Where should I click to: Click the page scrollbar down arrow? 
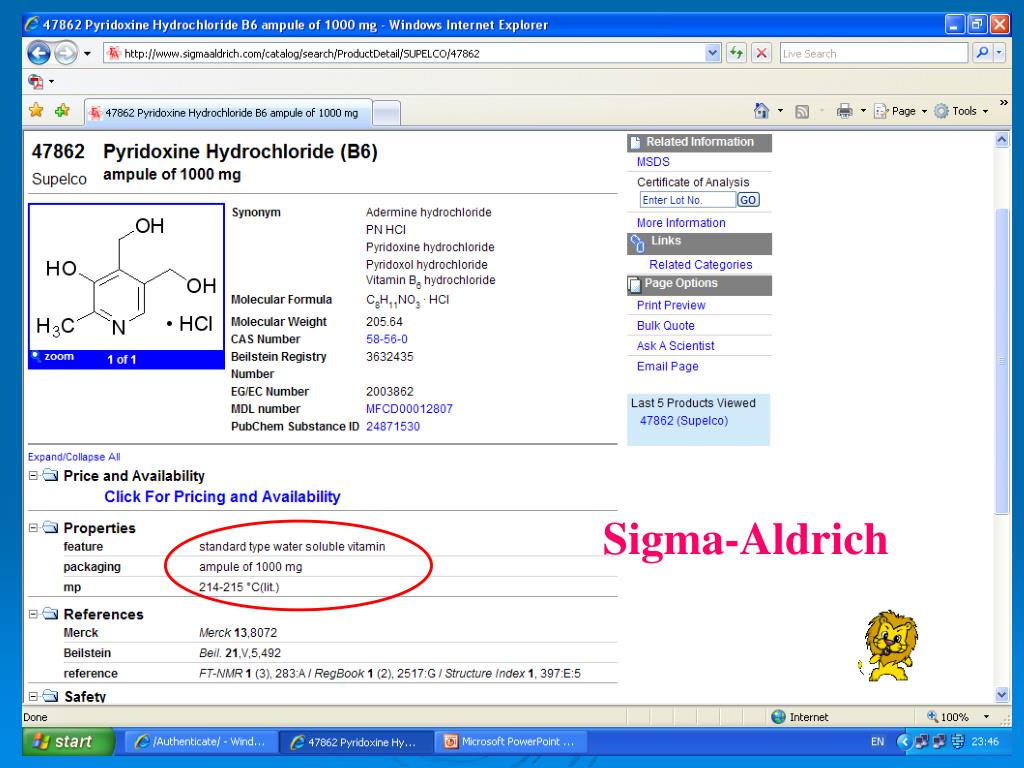1002,696
